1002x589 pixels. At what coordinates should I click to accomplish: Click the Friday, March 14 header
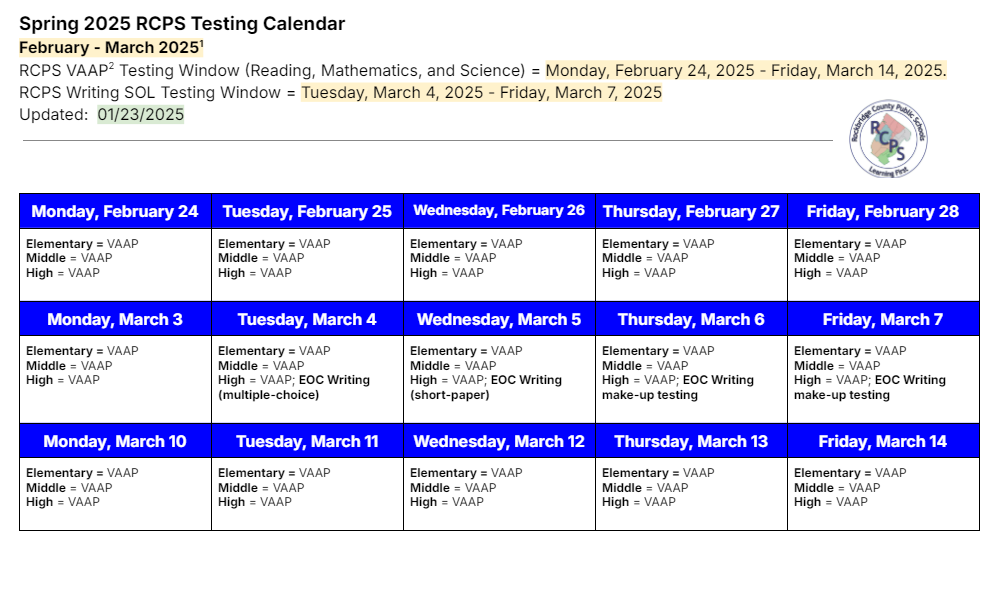pyautogui.click(x=883, y=441)
